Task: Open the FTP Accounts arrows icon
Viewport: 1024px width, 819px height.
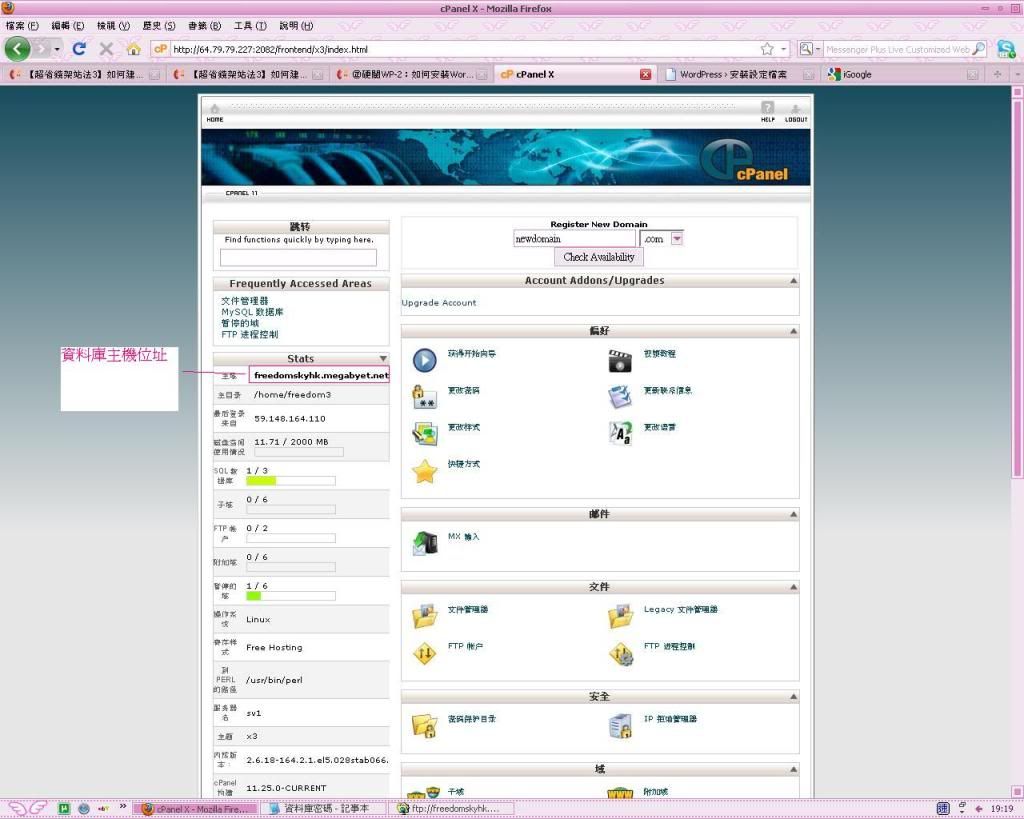Action: tap(424, 652)
